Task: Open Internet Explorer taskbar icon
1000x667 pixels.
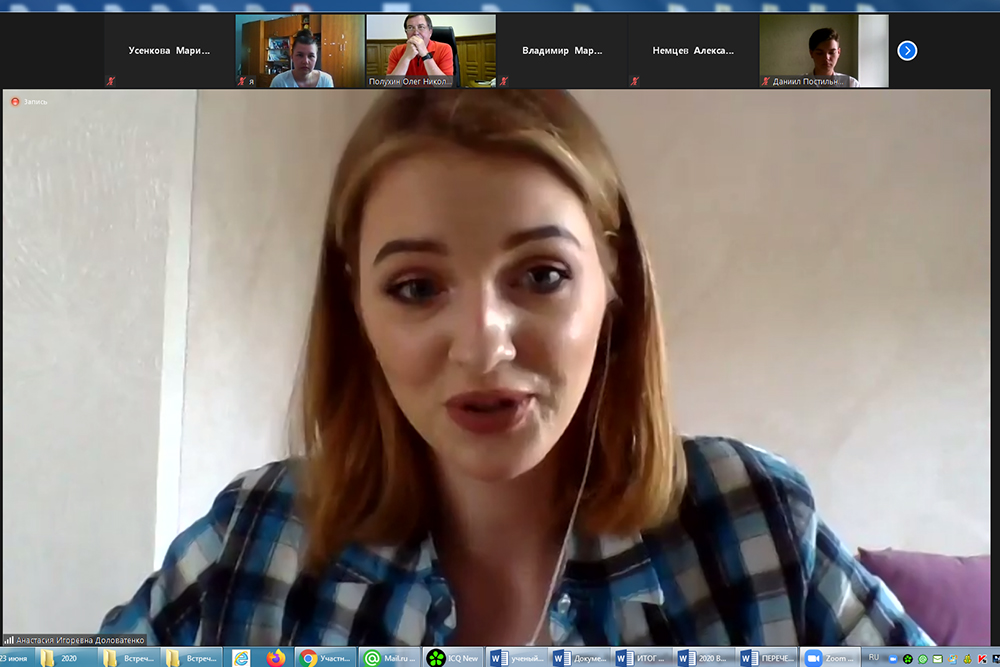Action: [241, 658]
